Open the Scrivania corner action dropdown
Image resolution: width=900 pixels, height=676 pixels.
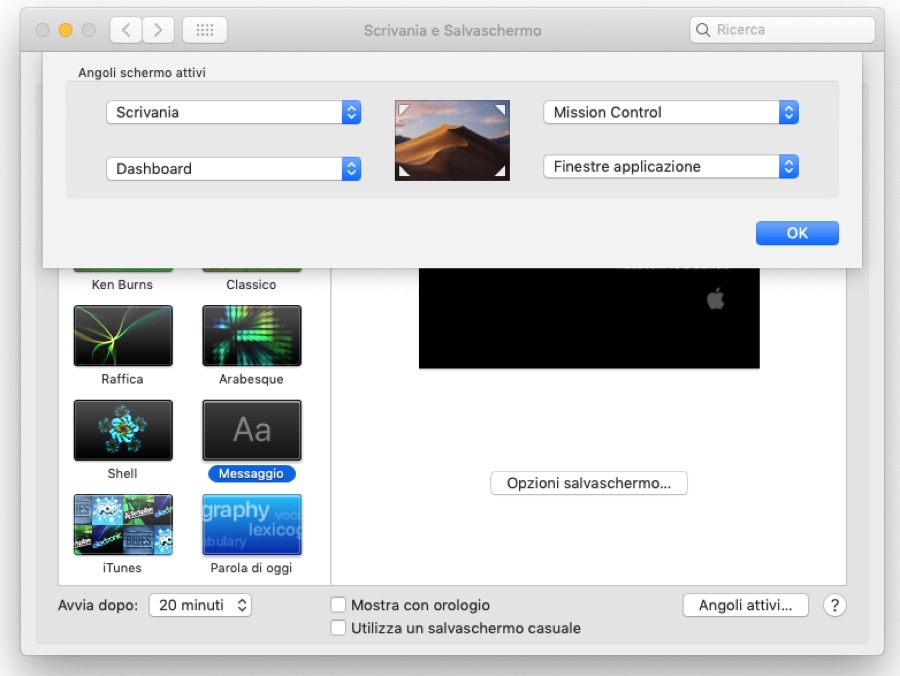point(232,112)
